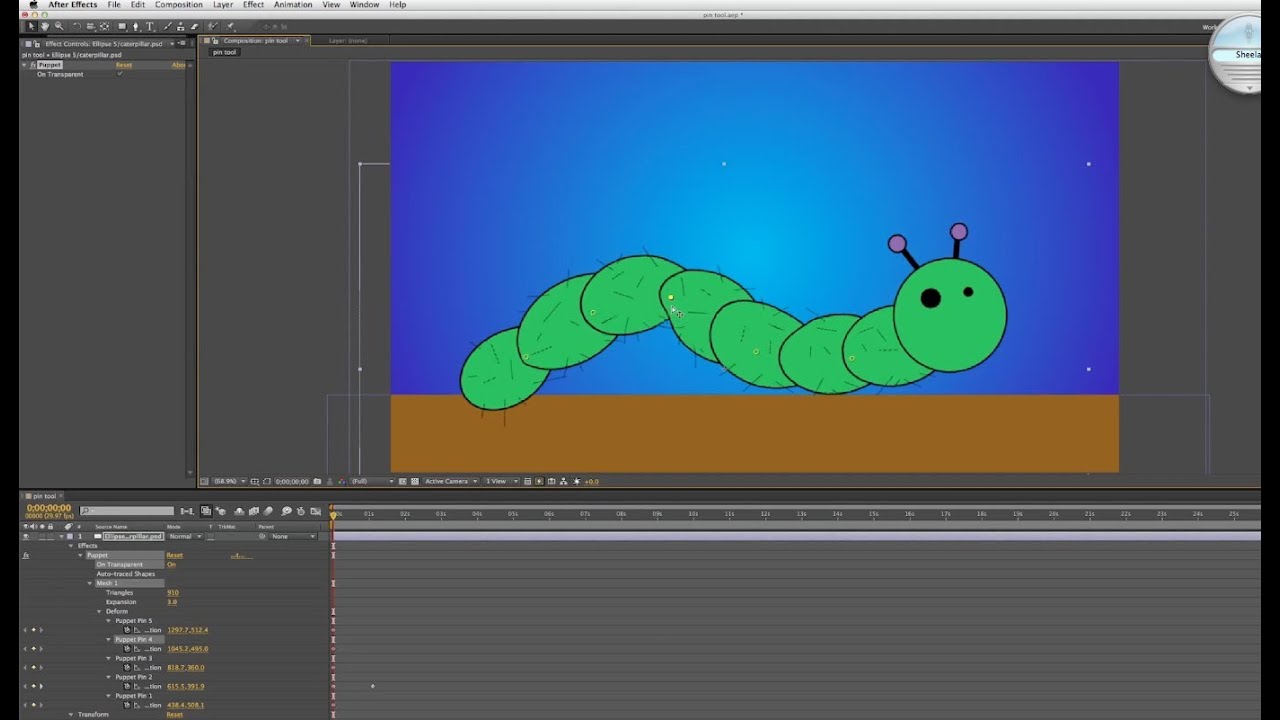Open the Layer menu

222,5
